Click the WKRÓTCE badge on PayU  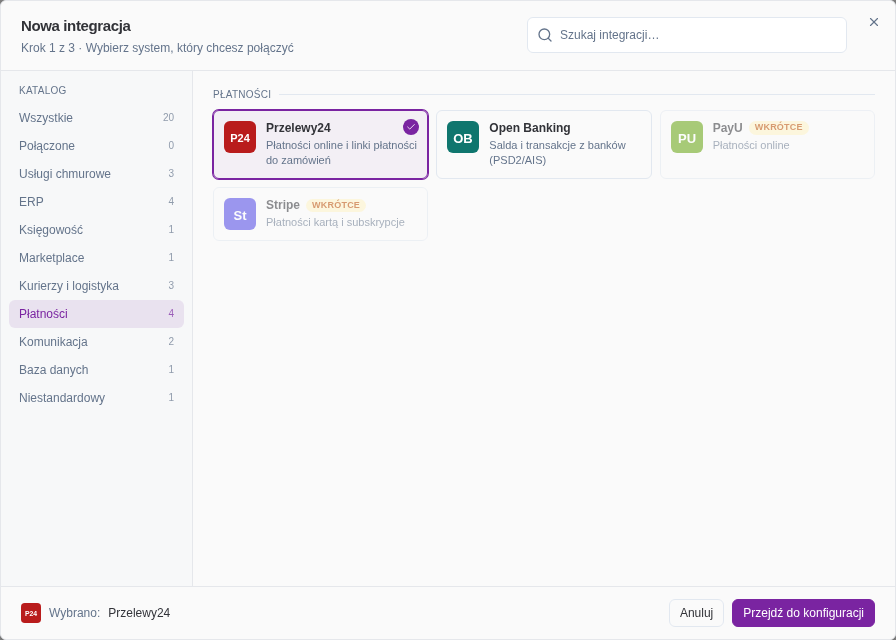click(x=778, y=127)
